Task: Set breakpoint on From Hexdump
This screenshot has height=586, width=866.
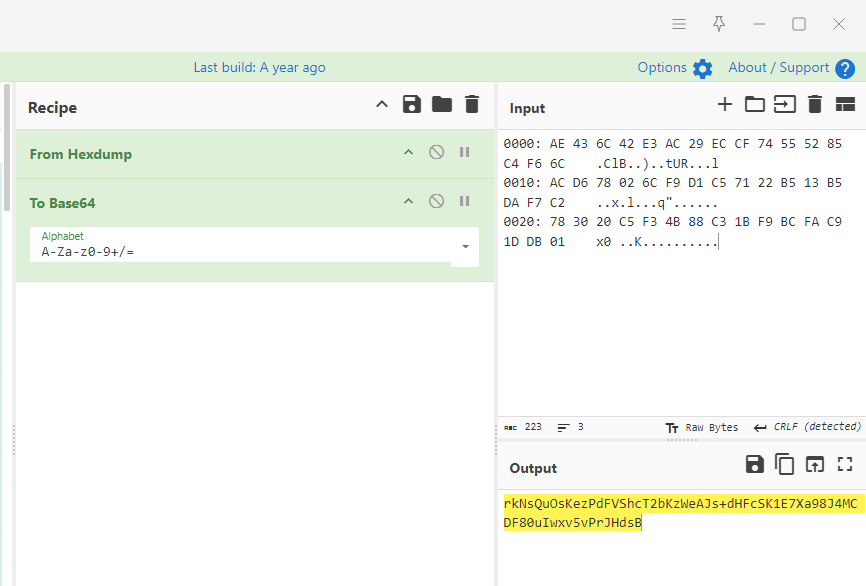Action: 464,153
